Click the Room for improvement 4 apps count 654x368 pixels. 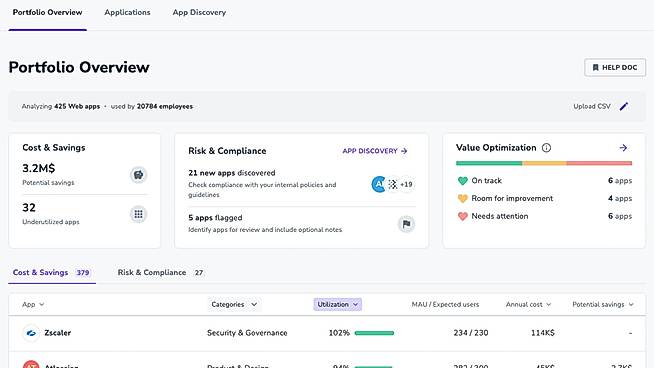620,199
